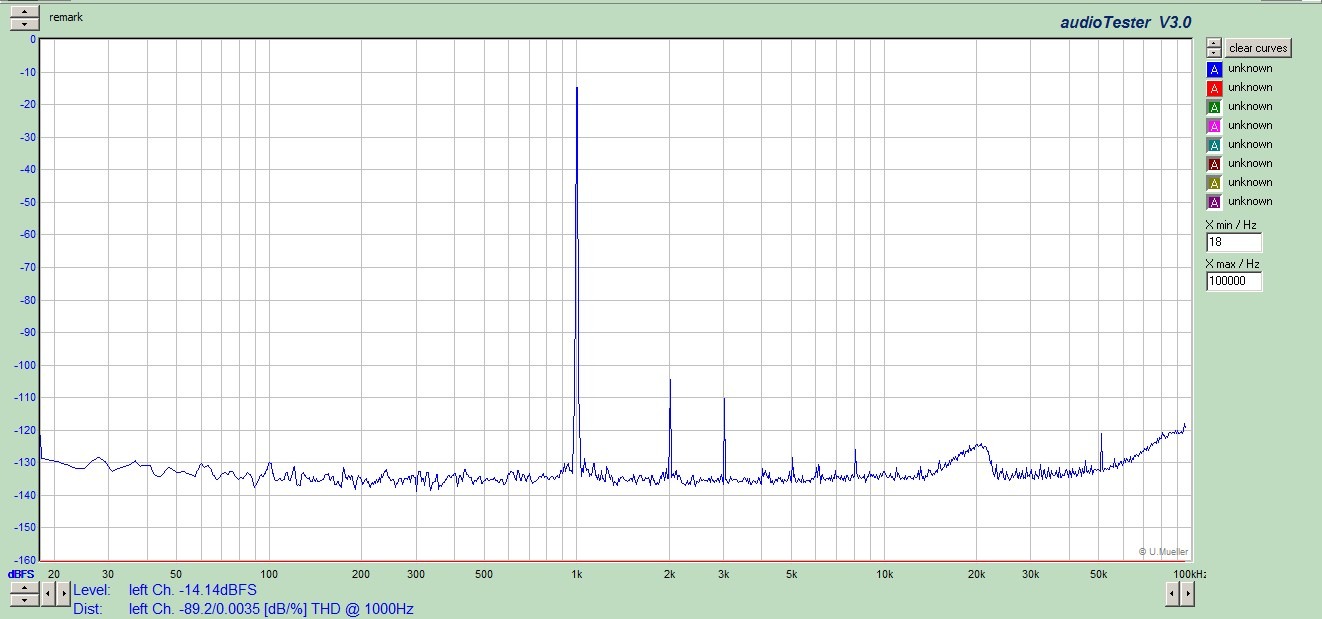1322x619 pixels.
Task: Click the dark red curve A button
Action: point(1214,164)
